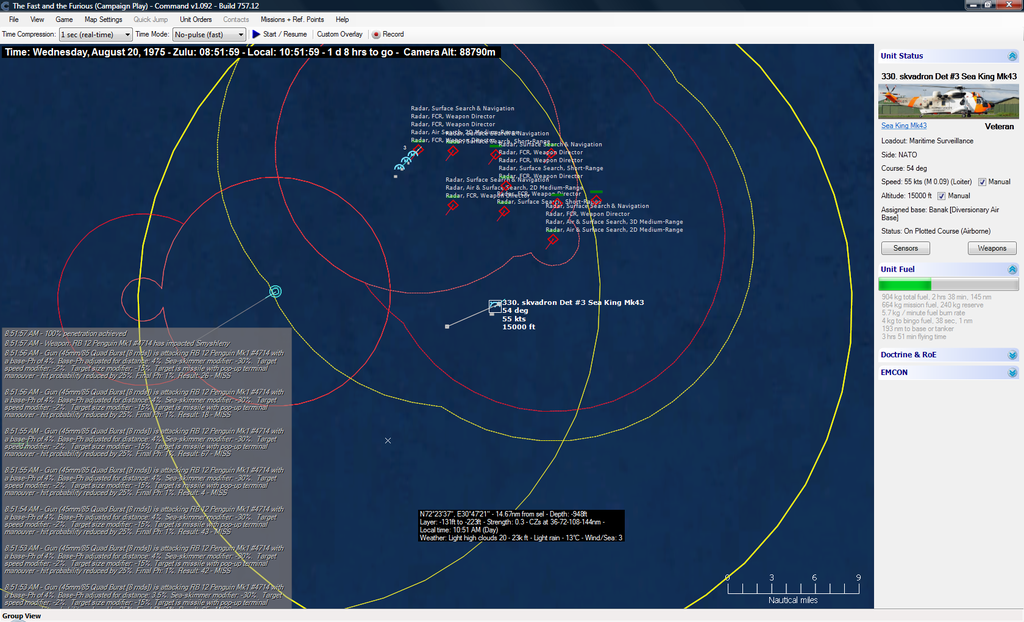Select the Sea King Mk43 helicopter unit icon
Viewport: 1024px width, 622px height.
tap(495, 306)
